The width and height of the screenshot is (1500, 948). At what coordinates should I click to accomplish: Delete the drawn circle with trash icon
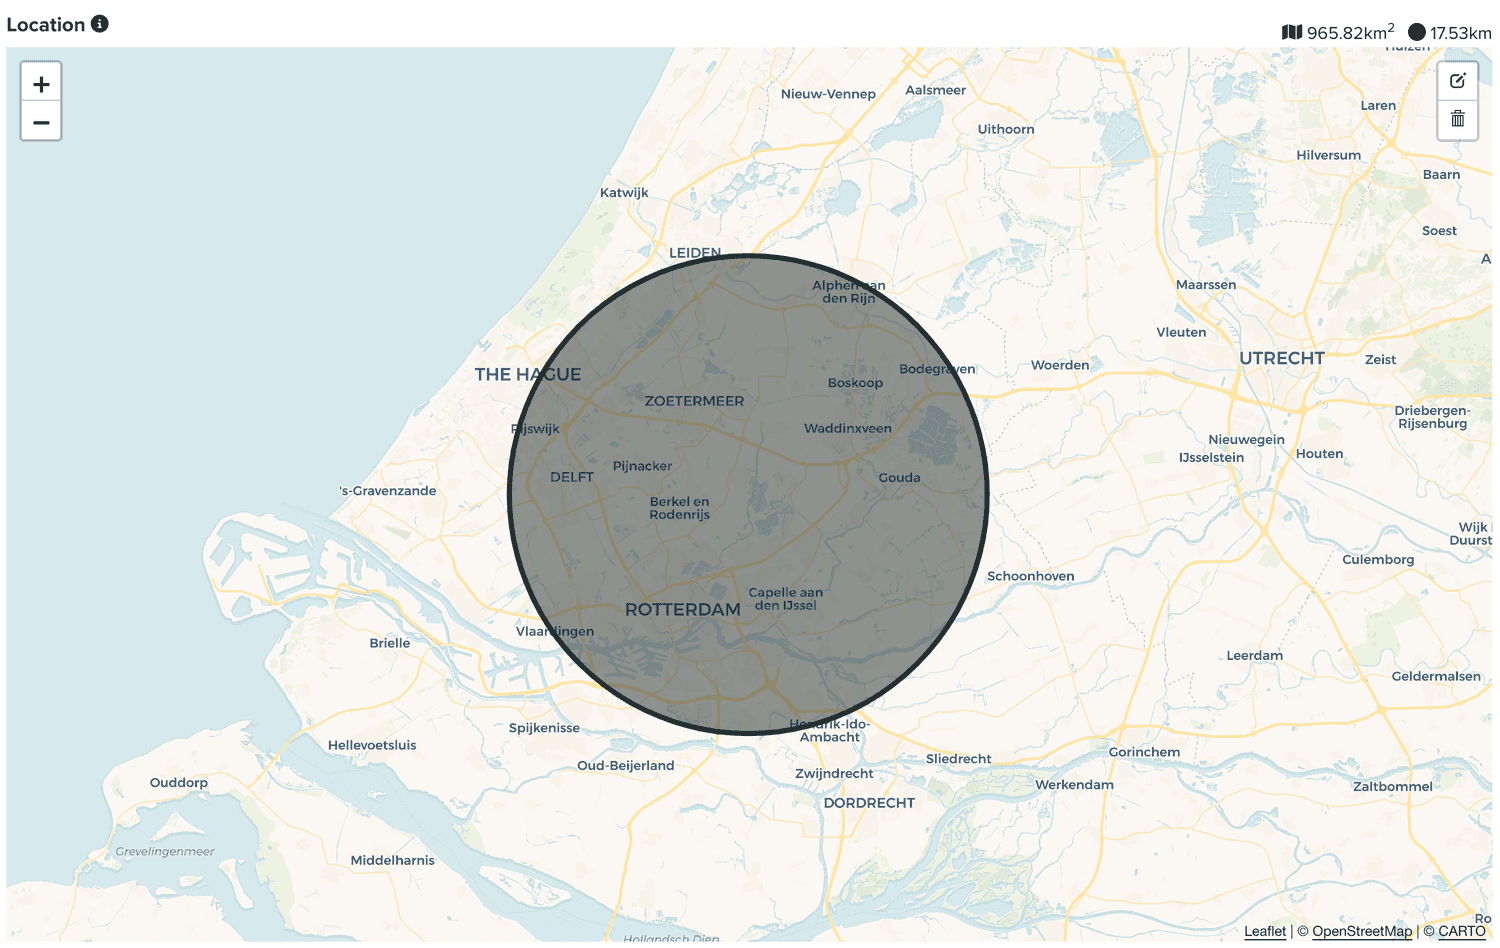coord(1457,119)
